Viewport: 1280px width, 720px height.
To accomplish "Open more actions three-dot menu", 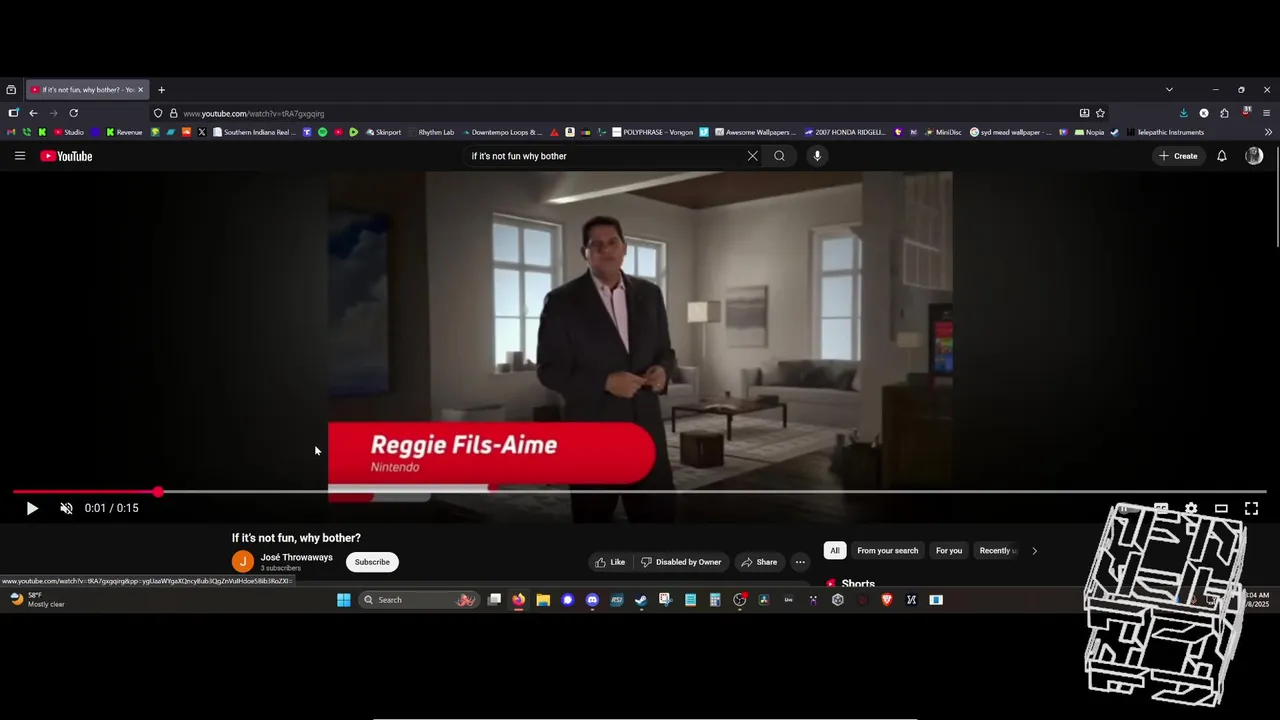I will click(x=800, y=562).
